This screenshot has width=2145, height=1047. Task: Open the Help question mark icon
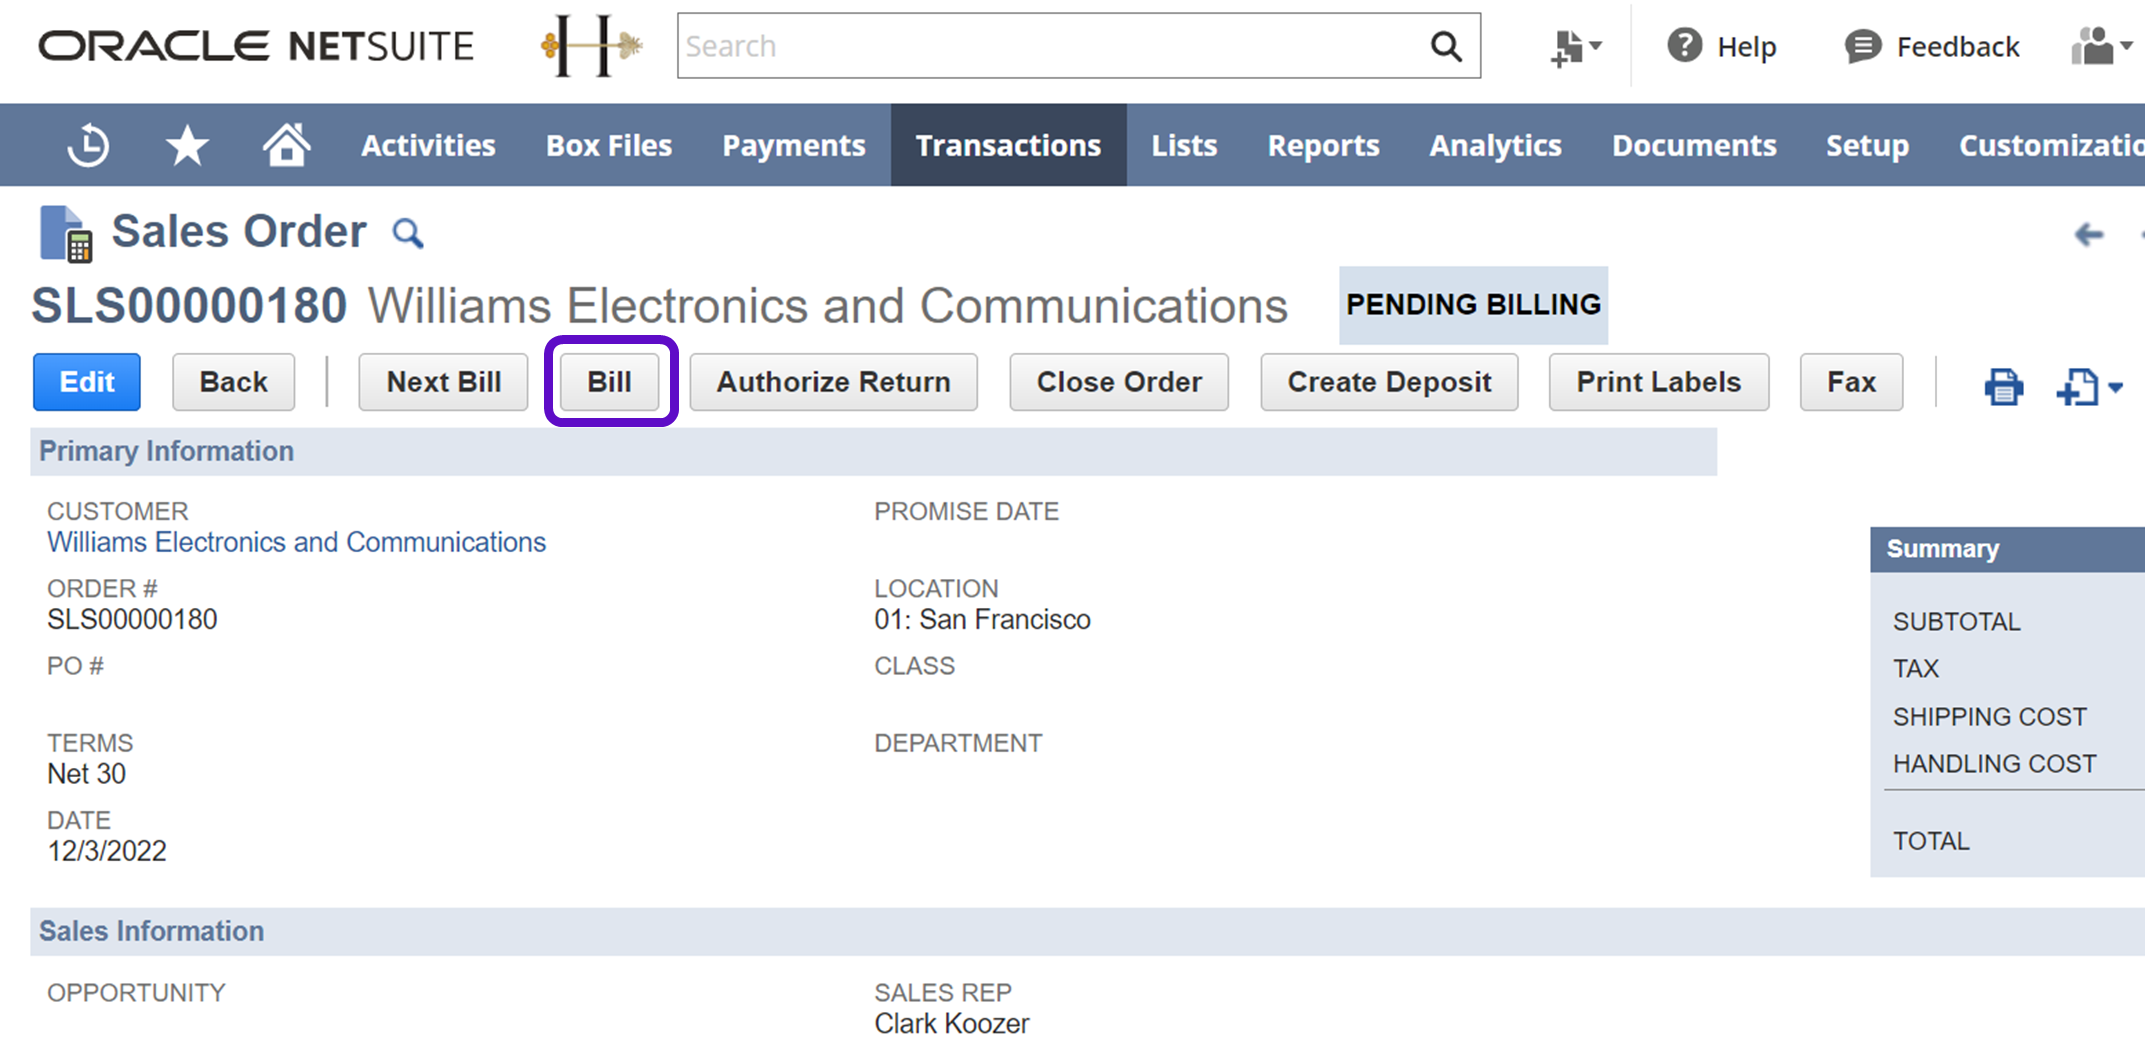1684,46
